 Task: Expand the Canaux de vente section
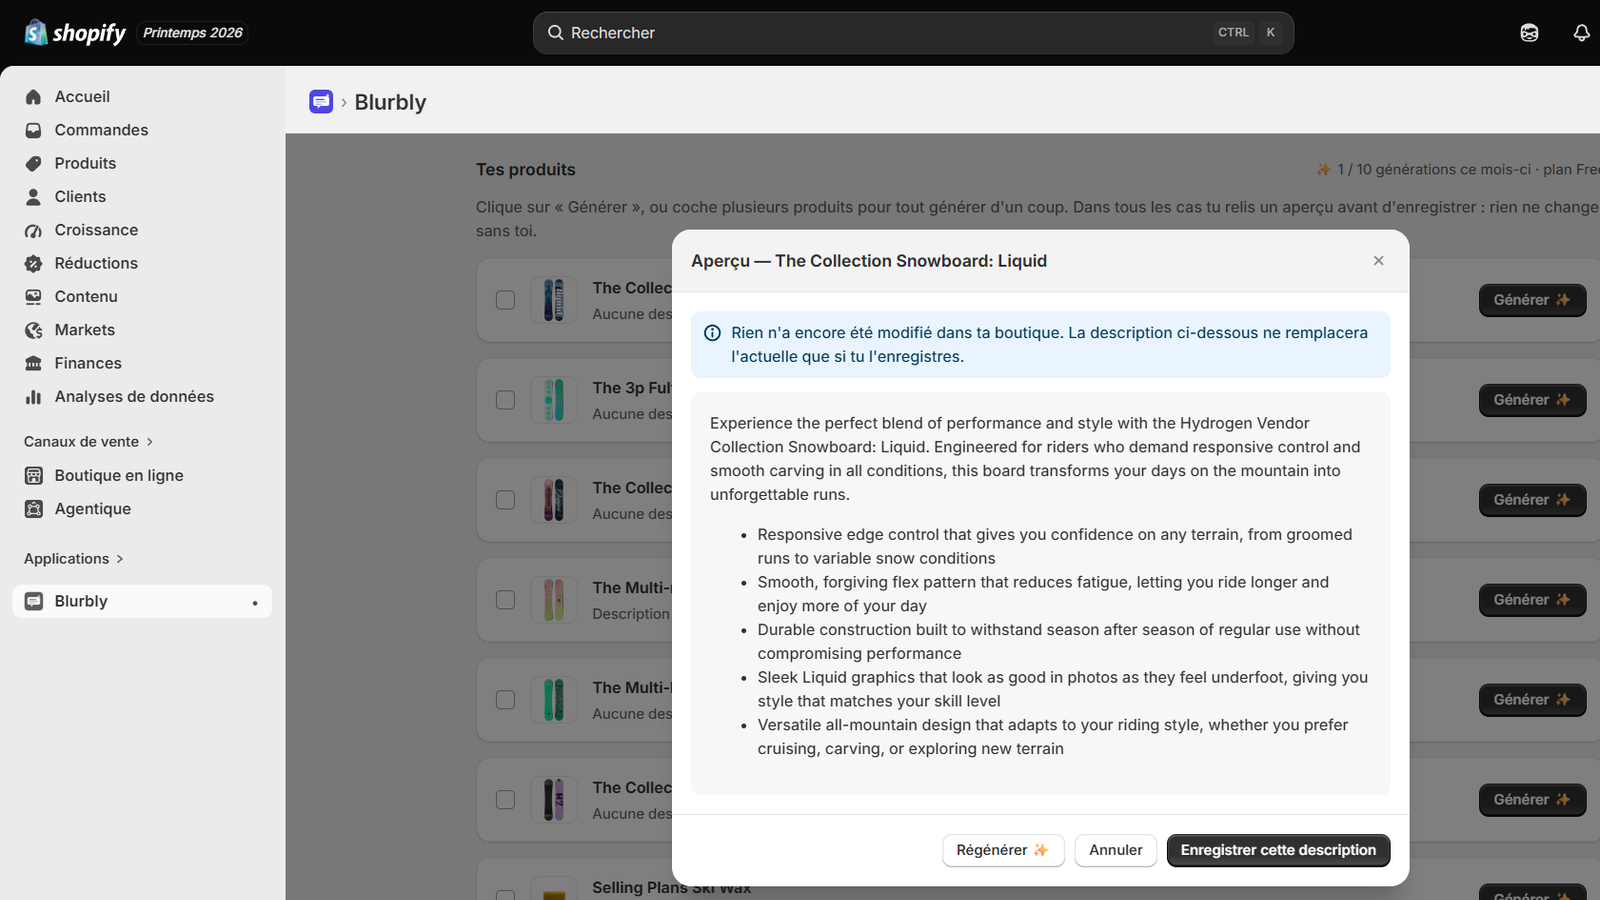point(88,442)
